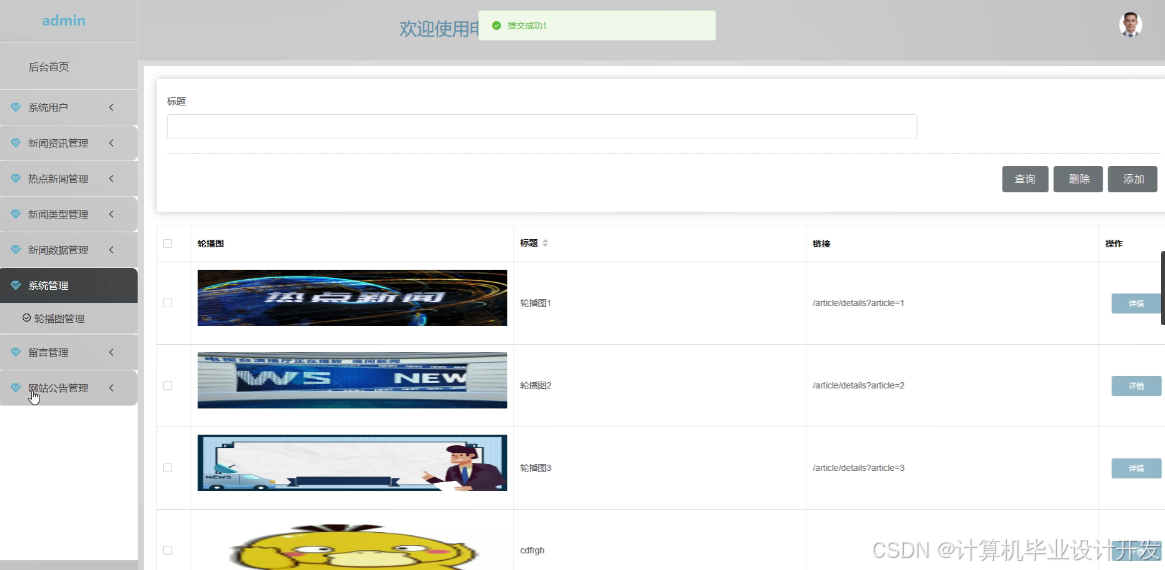1165x570 pixels.
Task: Click the title cell 轮播图2
Action: pyautogui.click(x=536, y=386)
